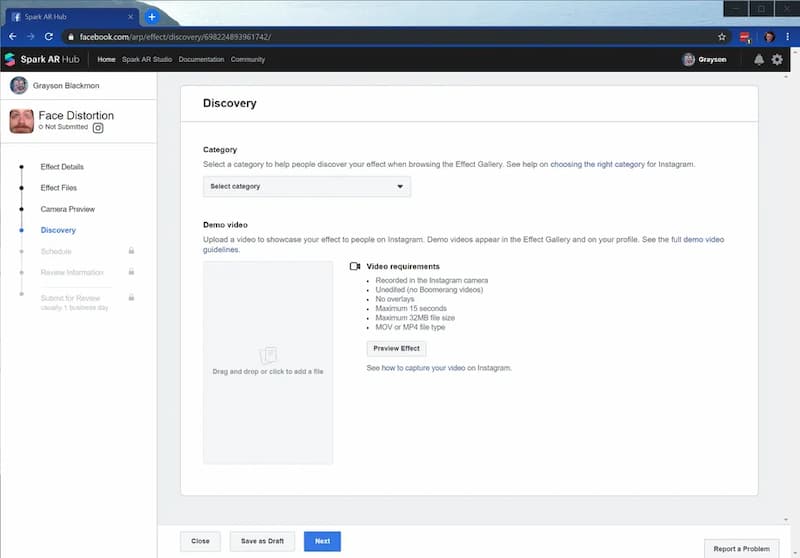The height and width of the screenshot is (558, 800).
Task: Click 'Maximum 15 seconds' requirement text
Action: [x=411, y=309]
